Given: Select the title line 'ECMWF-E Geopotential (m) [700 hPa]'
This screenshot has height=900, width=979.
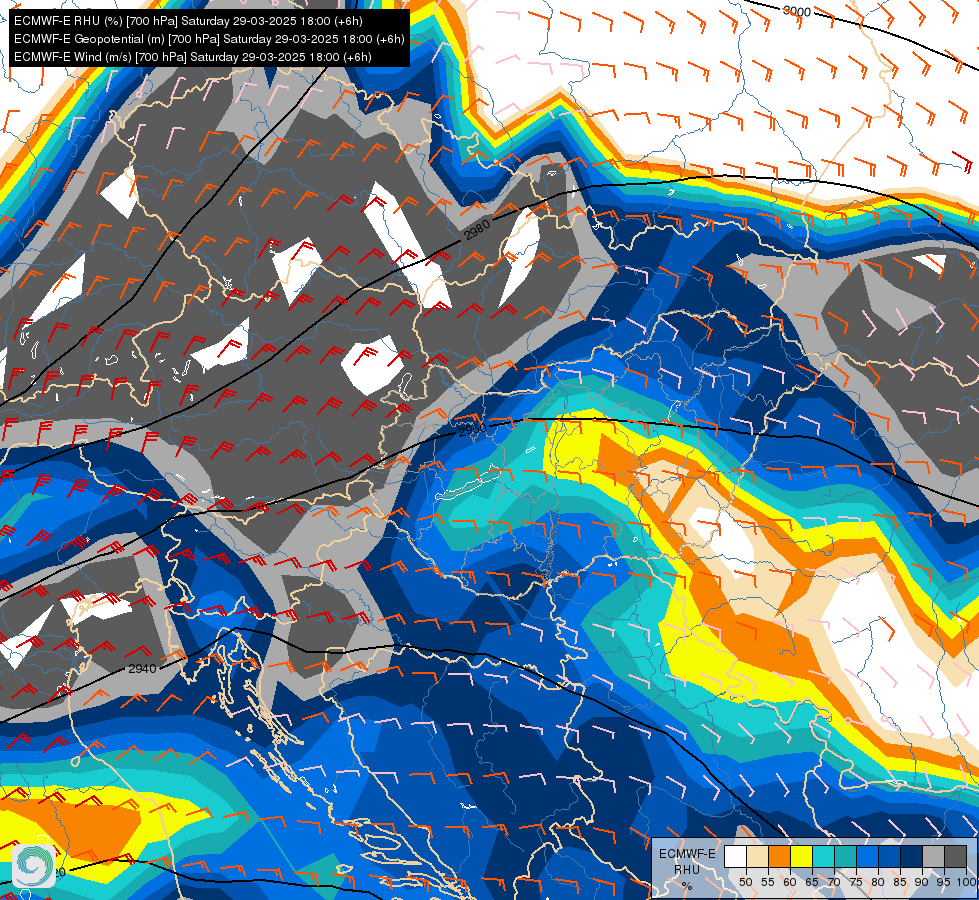Looking at the screenshot, I should [x=209, y=39].
